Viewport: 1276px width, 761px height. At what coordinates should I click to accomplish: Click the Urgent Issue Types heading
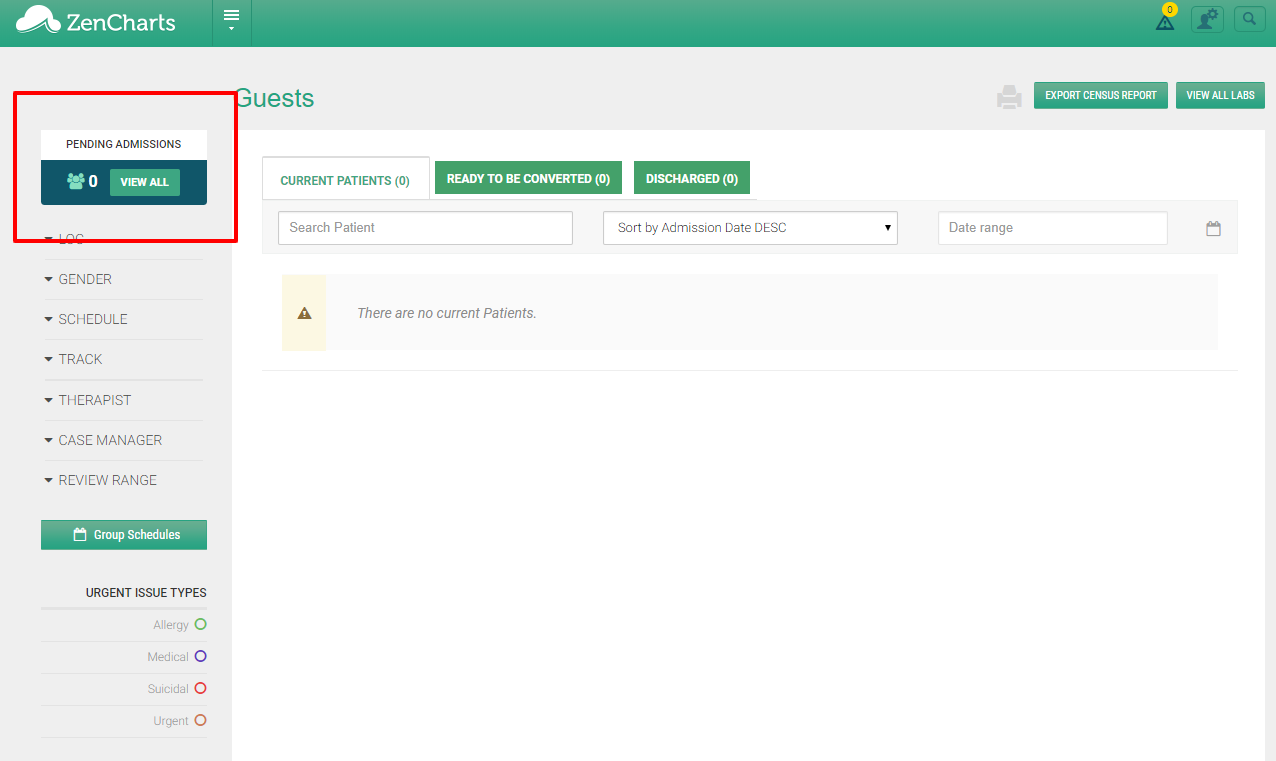coord(146,593)
